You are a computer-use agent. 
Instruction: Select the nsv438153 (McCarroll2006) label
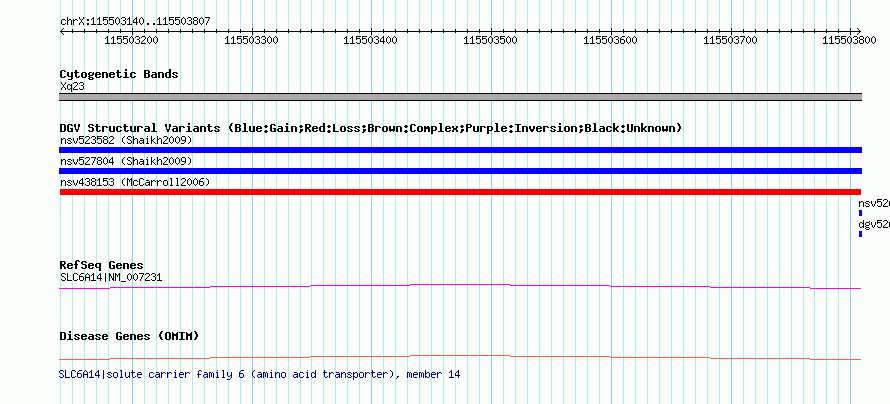click(x=135, y=182)
